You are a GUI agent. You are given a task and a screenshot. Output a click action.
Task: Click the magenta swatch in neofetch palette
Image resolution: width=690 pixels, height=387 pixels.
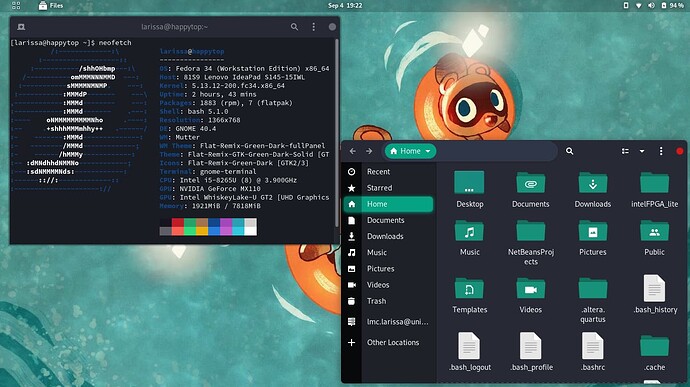click(226, 223)
